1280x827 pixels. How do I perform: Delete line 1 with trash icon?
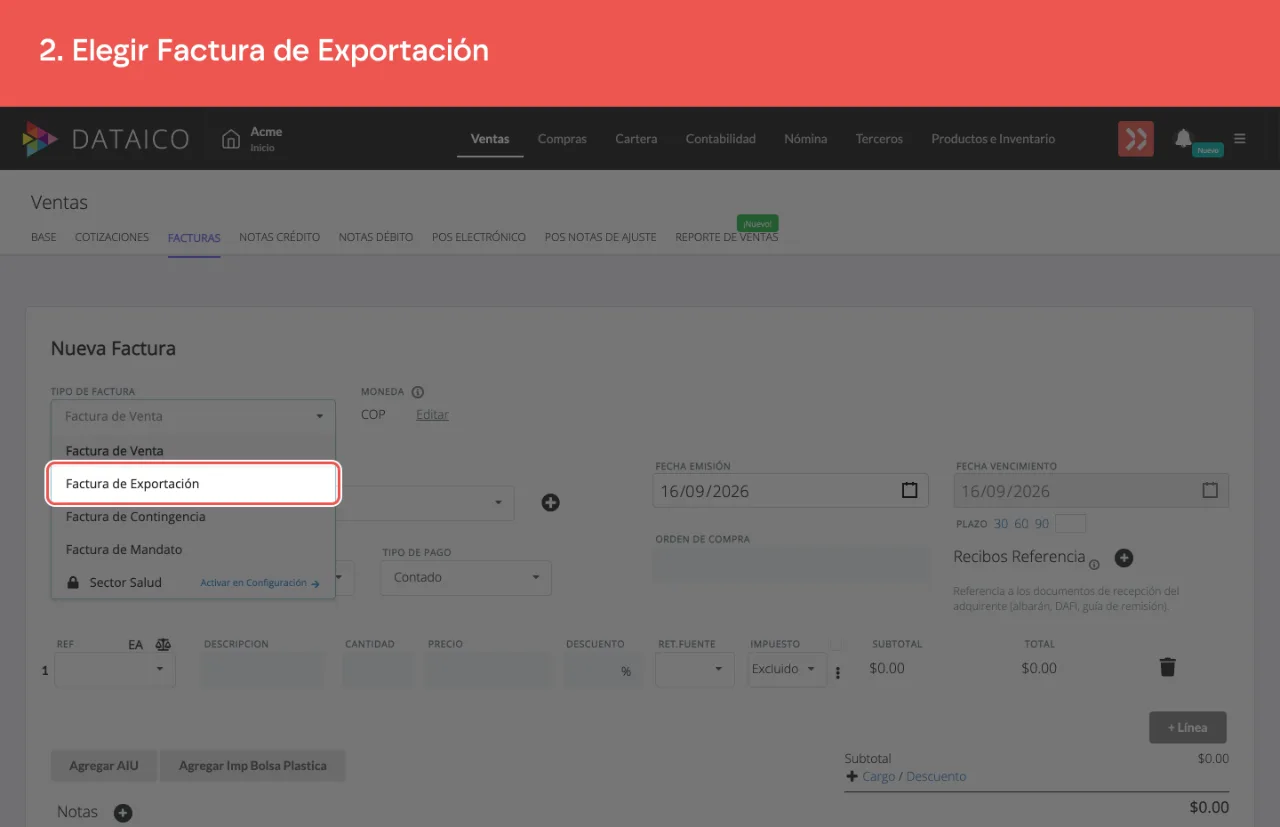pos(1167,667)
